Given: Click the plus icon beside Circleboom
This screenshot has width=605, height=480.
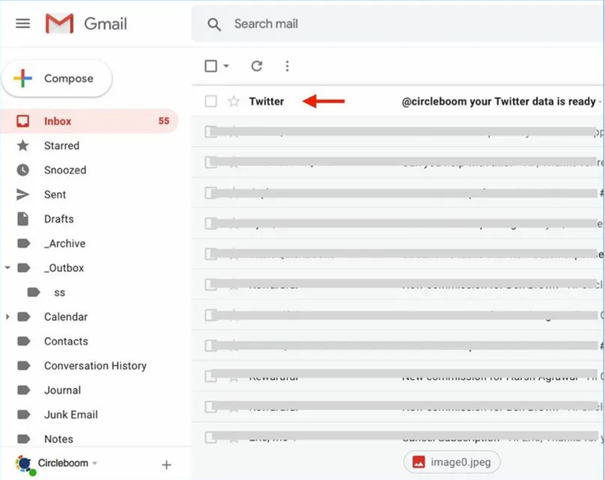Looking at the screenshot, I should pos(166,465).
